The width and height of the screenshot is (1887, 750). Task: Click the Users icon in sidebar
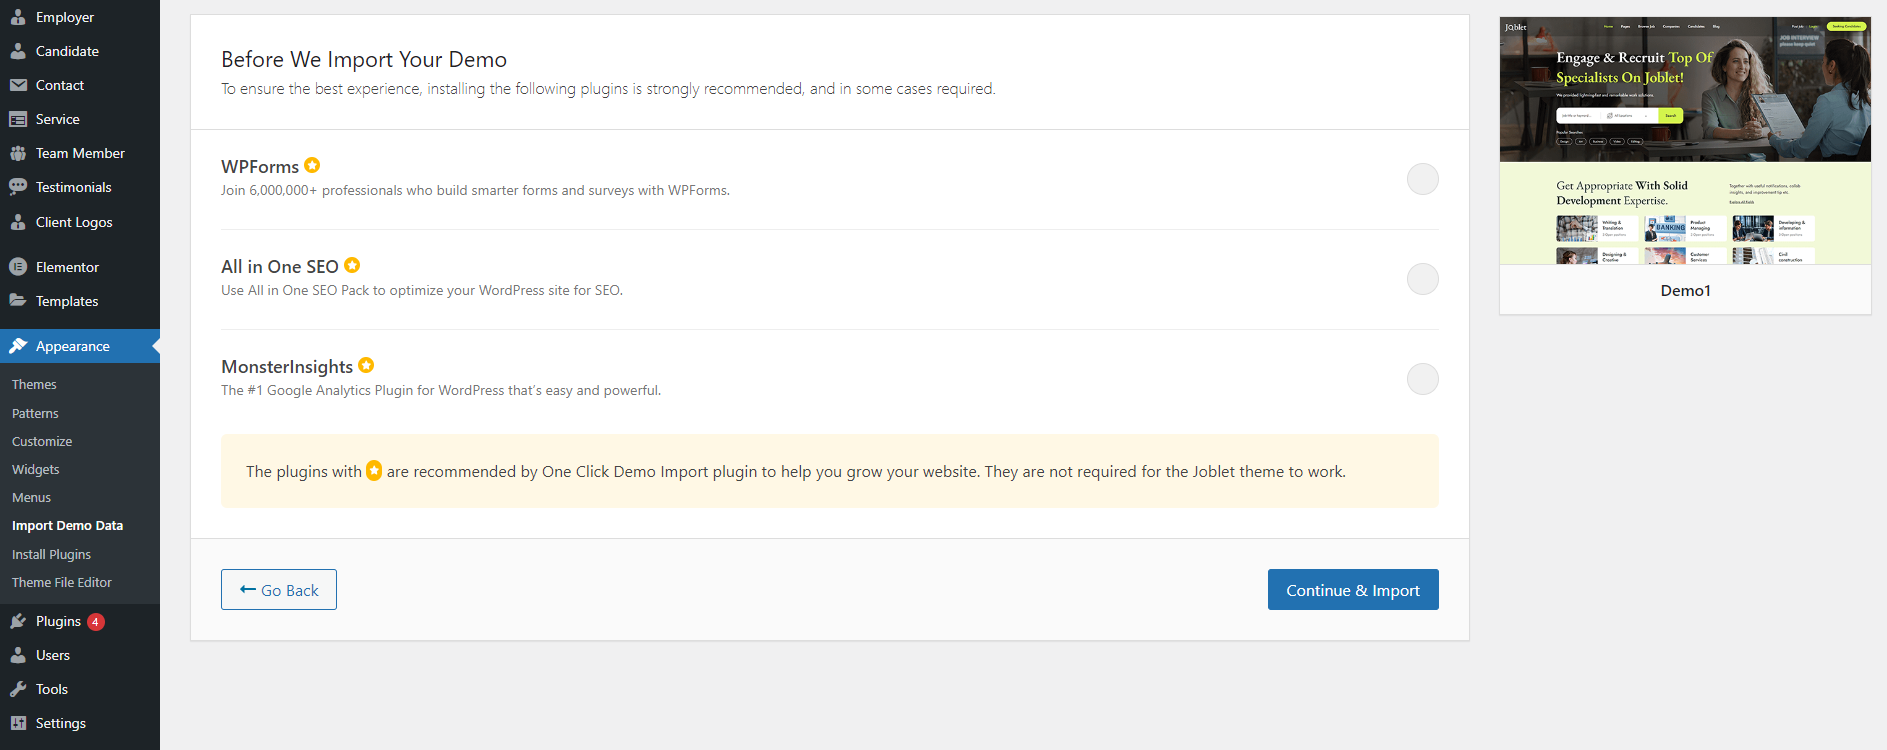point(18,655)
